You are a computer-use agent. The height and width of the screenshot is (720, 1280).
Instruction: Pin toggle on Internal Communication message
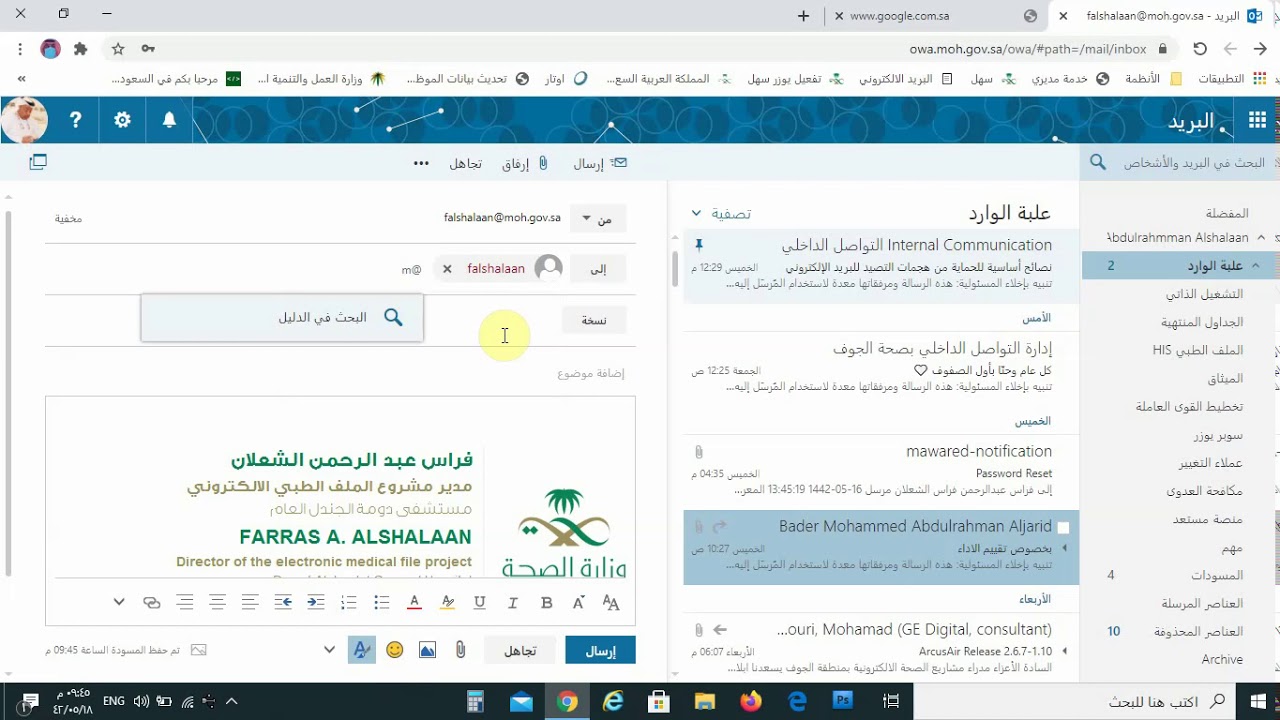(x=699, y=245)
